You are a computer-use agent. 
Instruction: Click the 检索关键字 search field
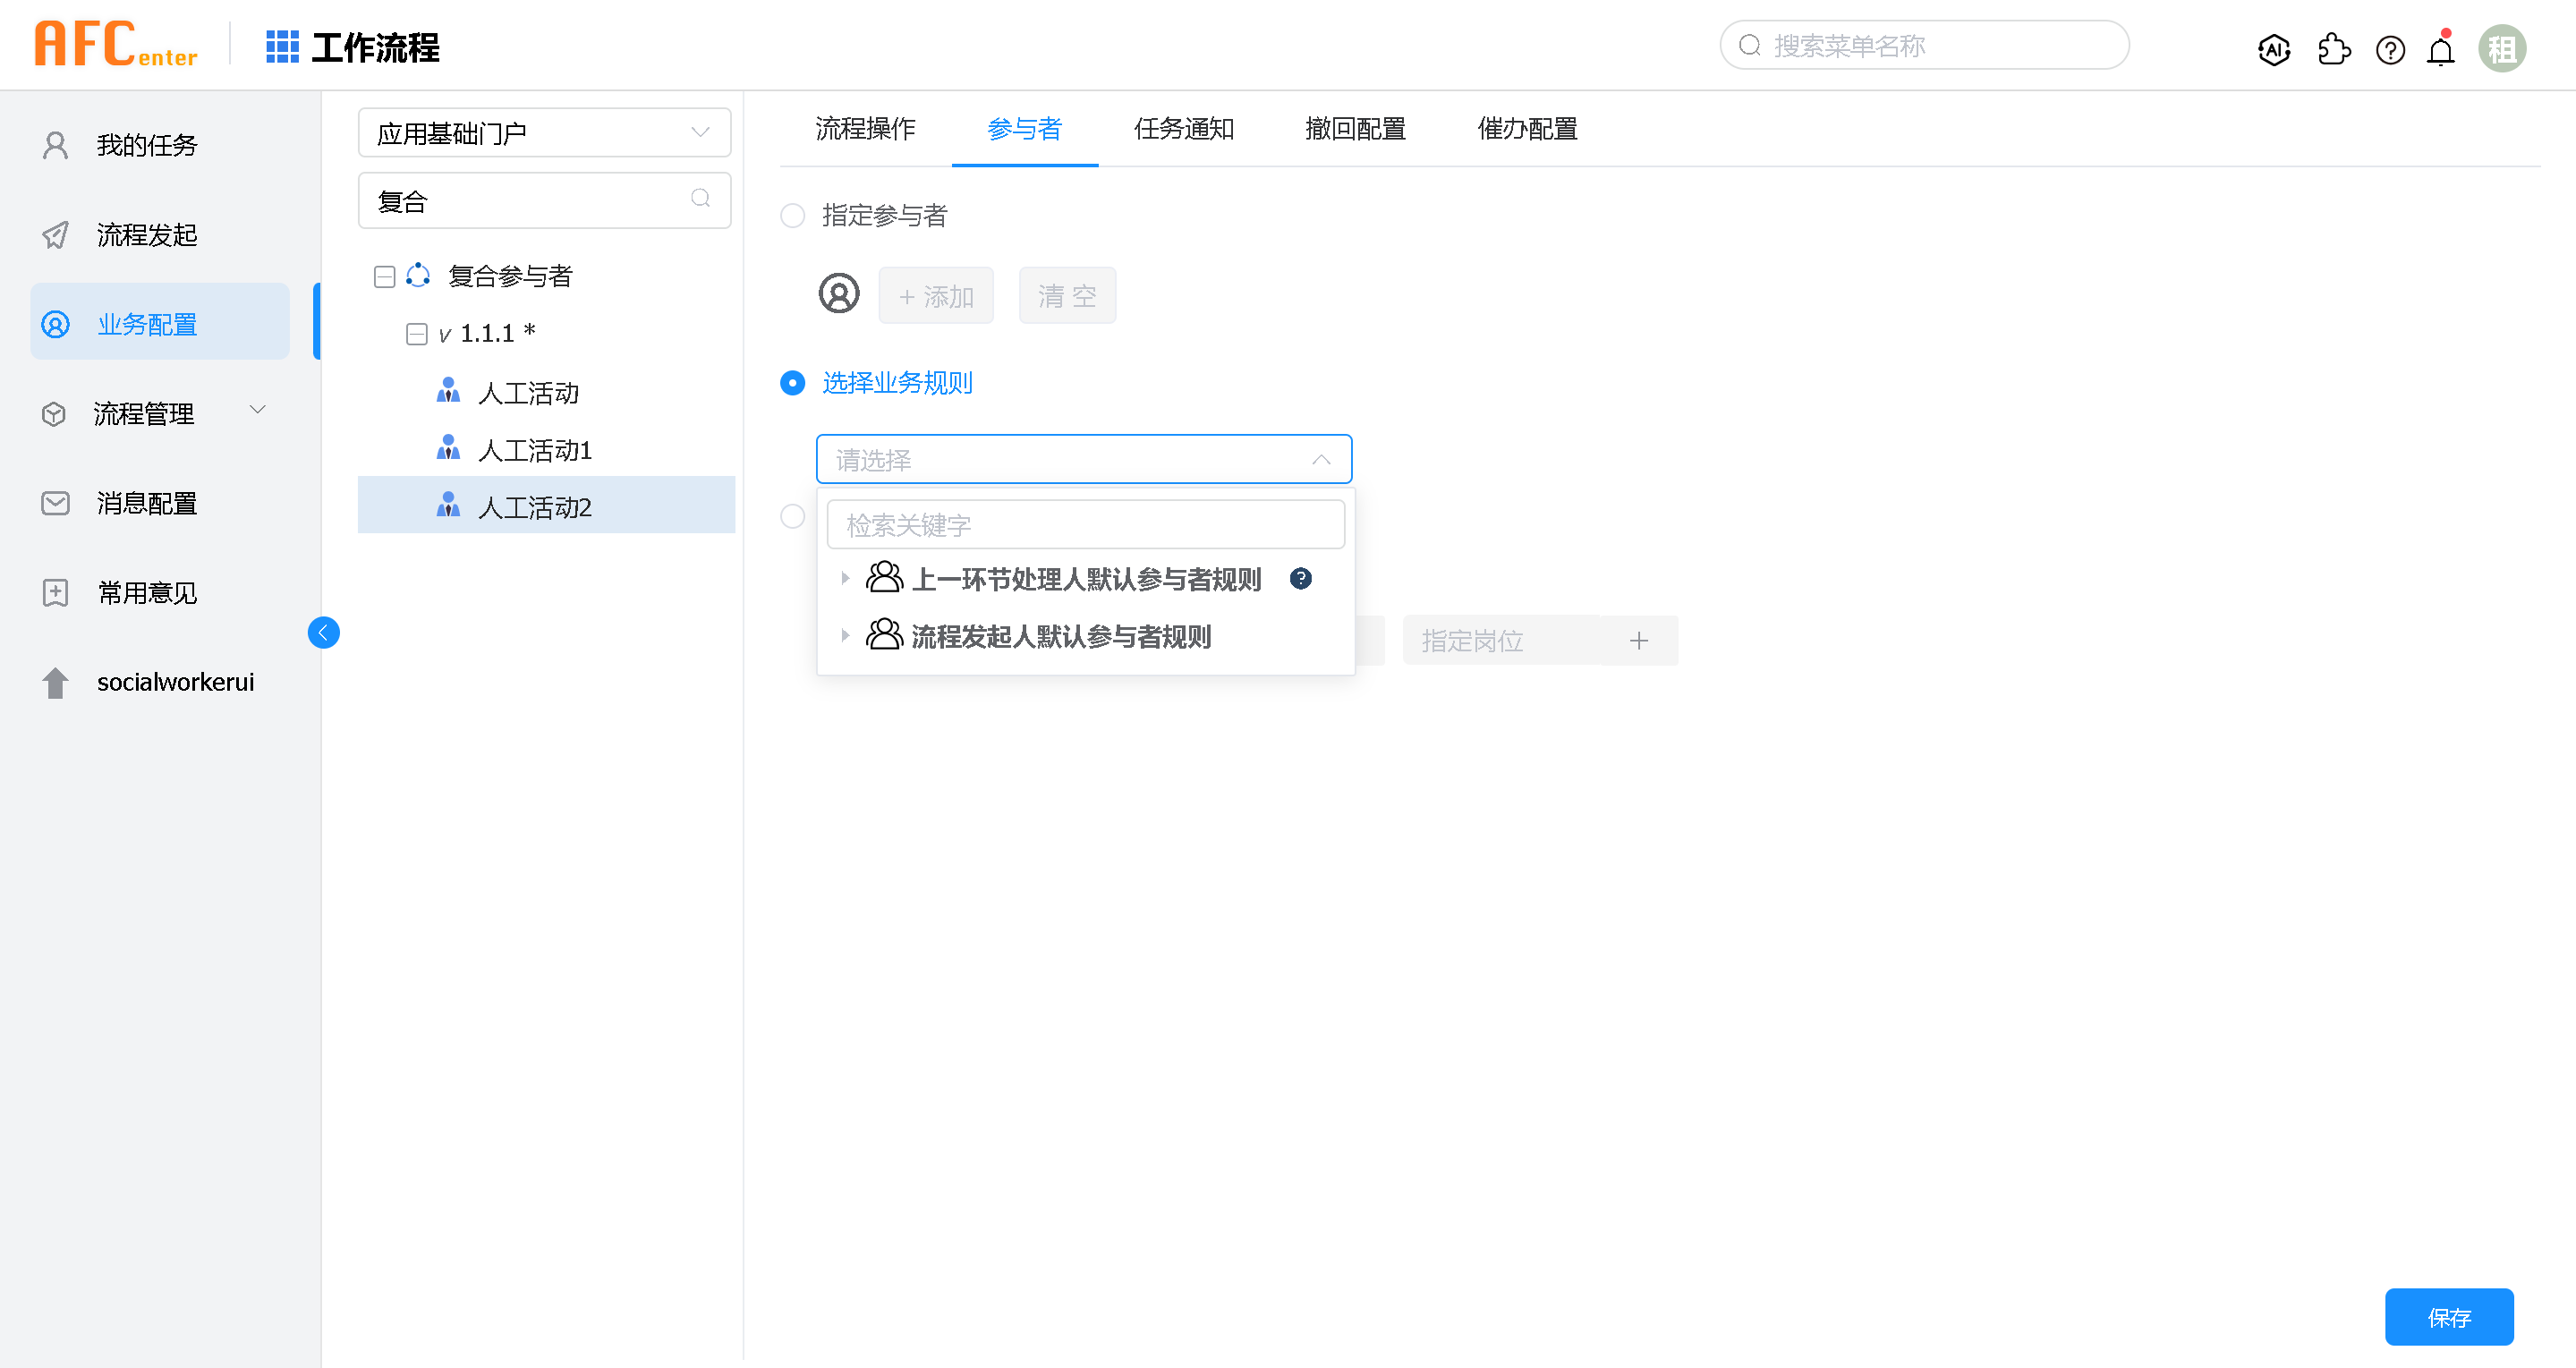(x=1085, y=524)
